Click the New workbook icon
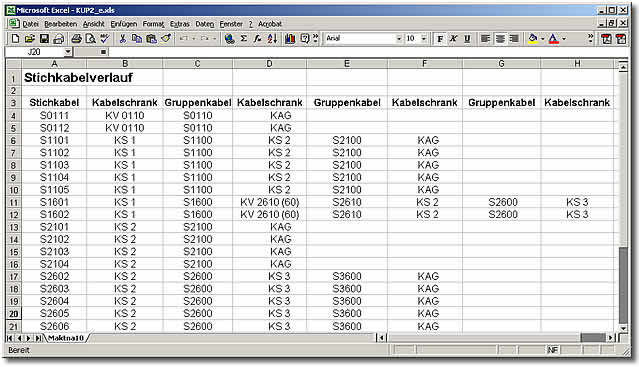Screen dimensions: 639x367 point(15,39)
